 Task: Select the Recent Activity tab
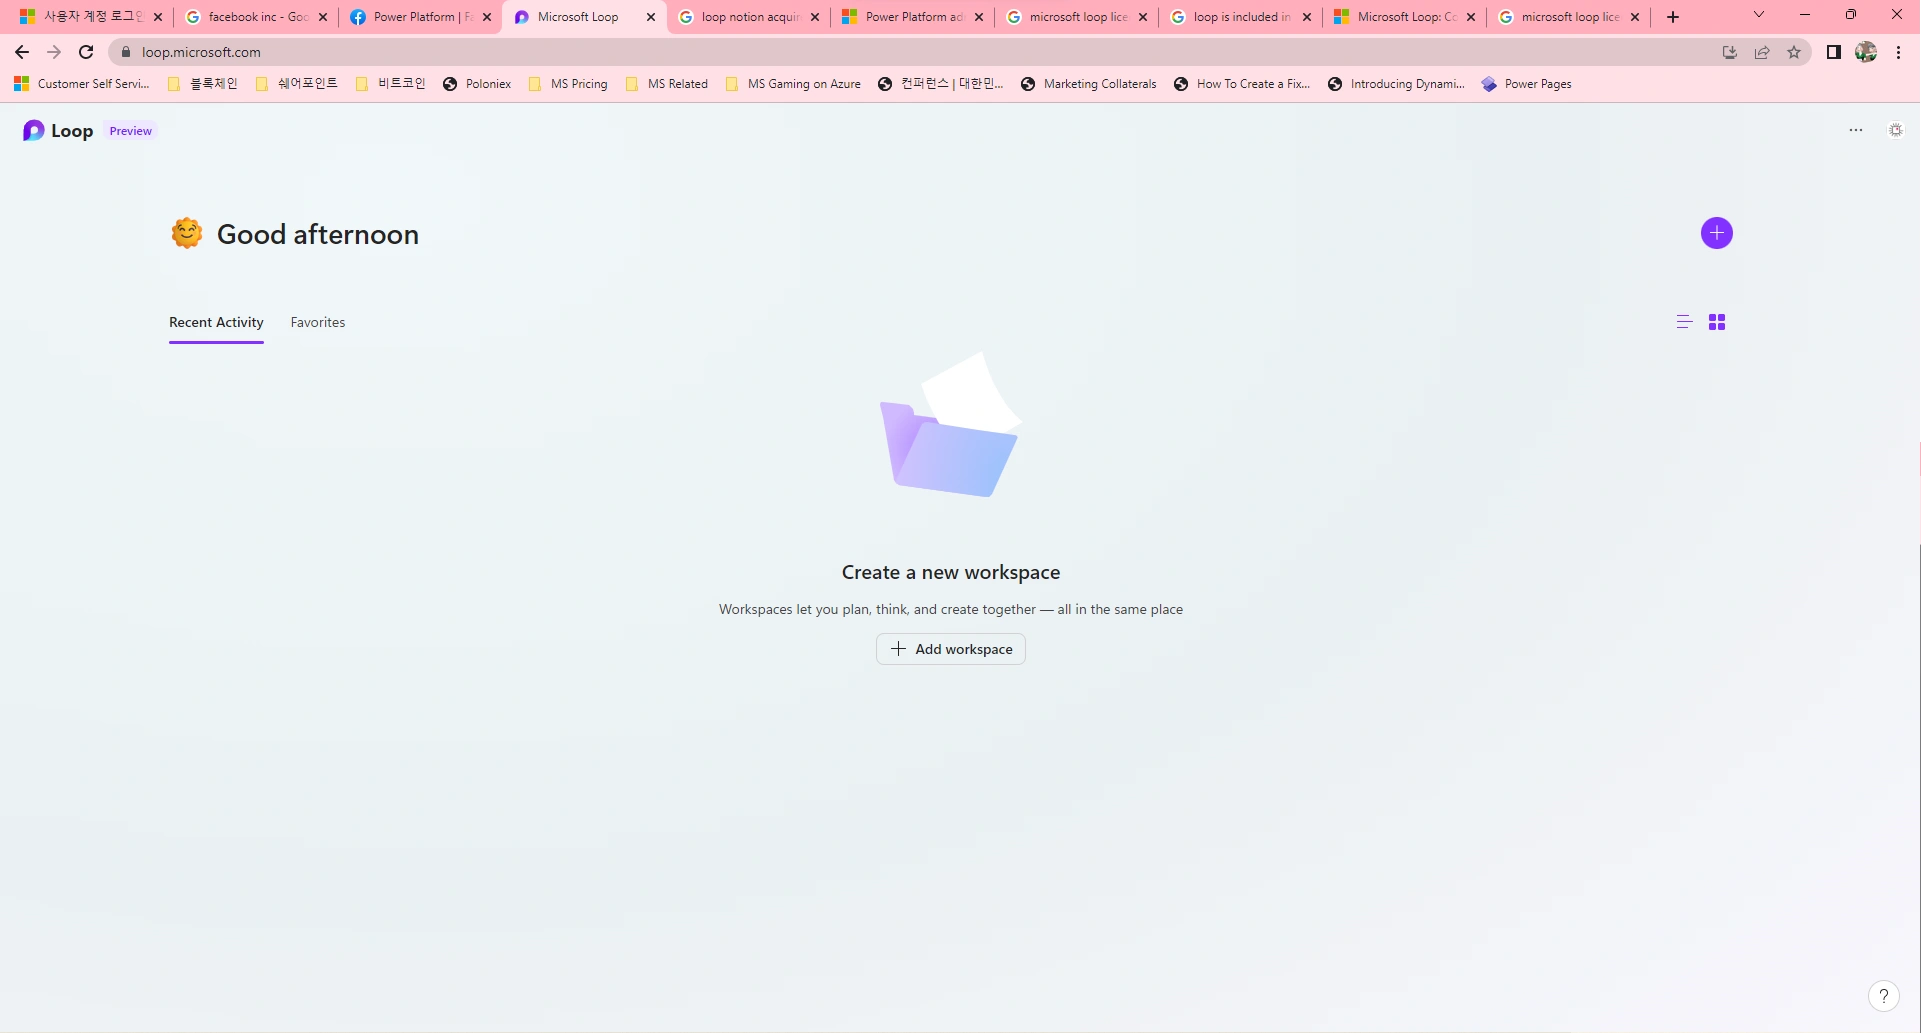click(x=216, y=322)
